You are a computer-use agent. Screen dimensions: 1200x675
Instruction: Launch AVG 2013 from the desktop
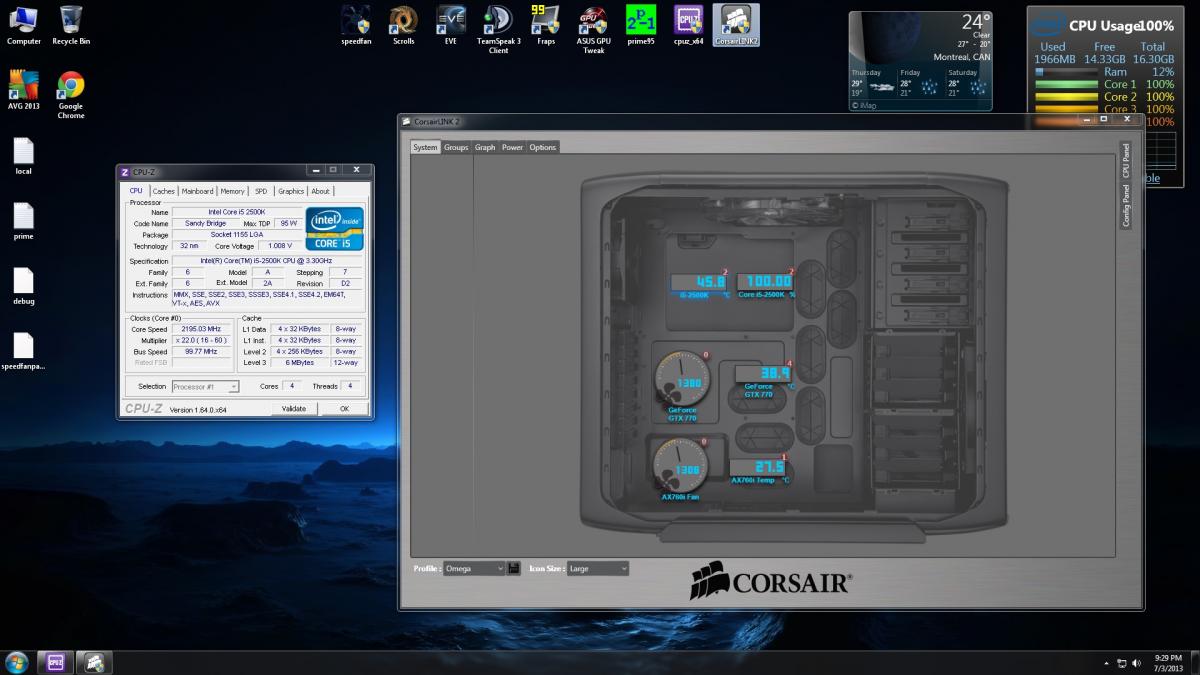24,91
